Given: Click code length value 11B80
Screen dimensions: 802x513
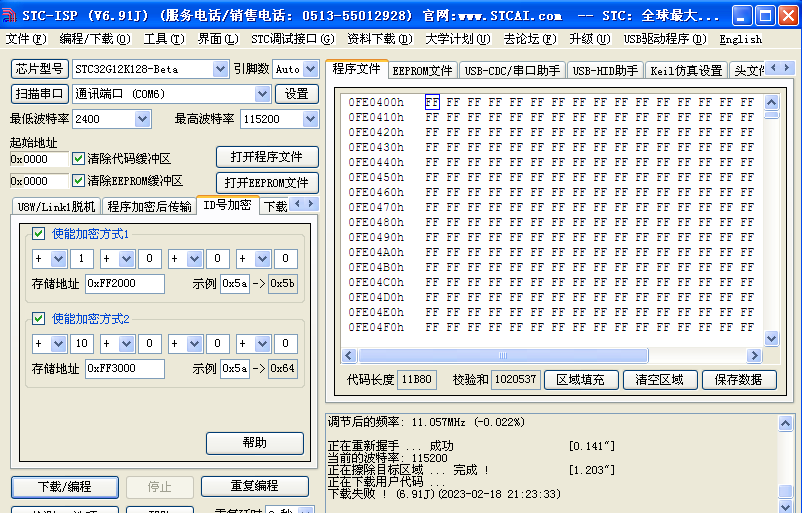Looking at the screenshot, I should (x=416, y=380).
